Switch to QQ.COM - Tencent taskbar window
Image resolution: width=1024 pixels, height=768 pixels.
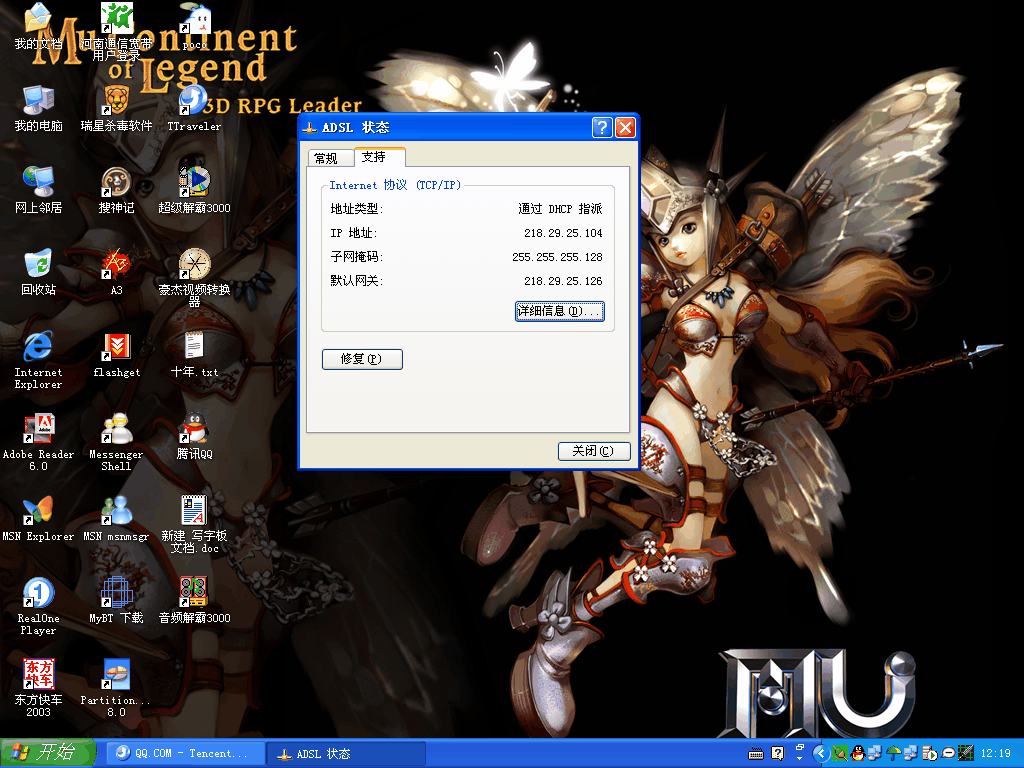(185, 754)
